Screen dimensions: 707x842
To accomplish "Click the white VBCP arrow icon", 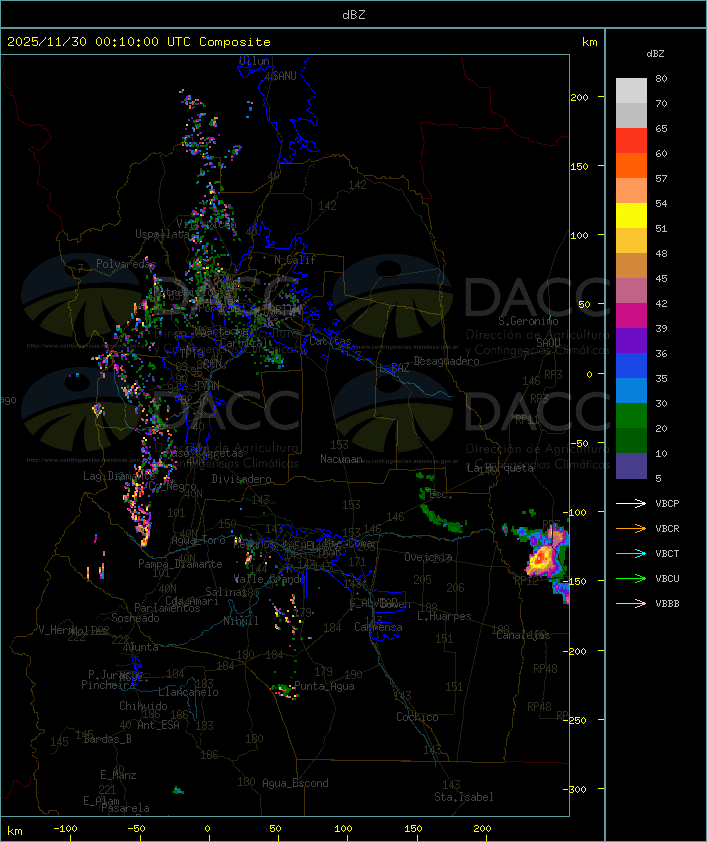I will 631,503.
